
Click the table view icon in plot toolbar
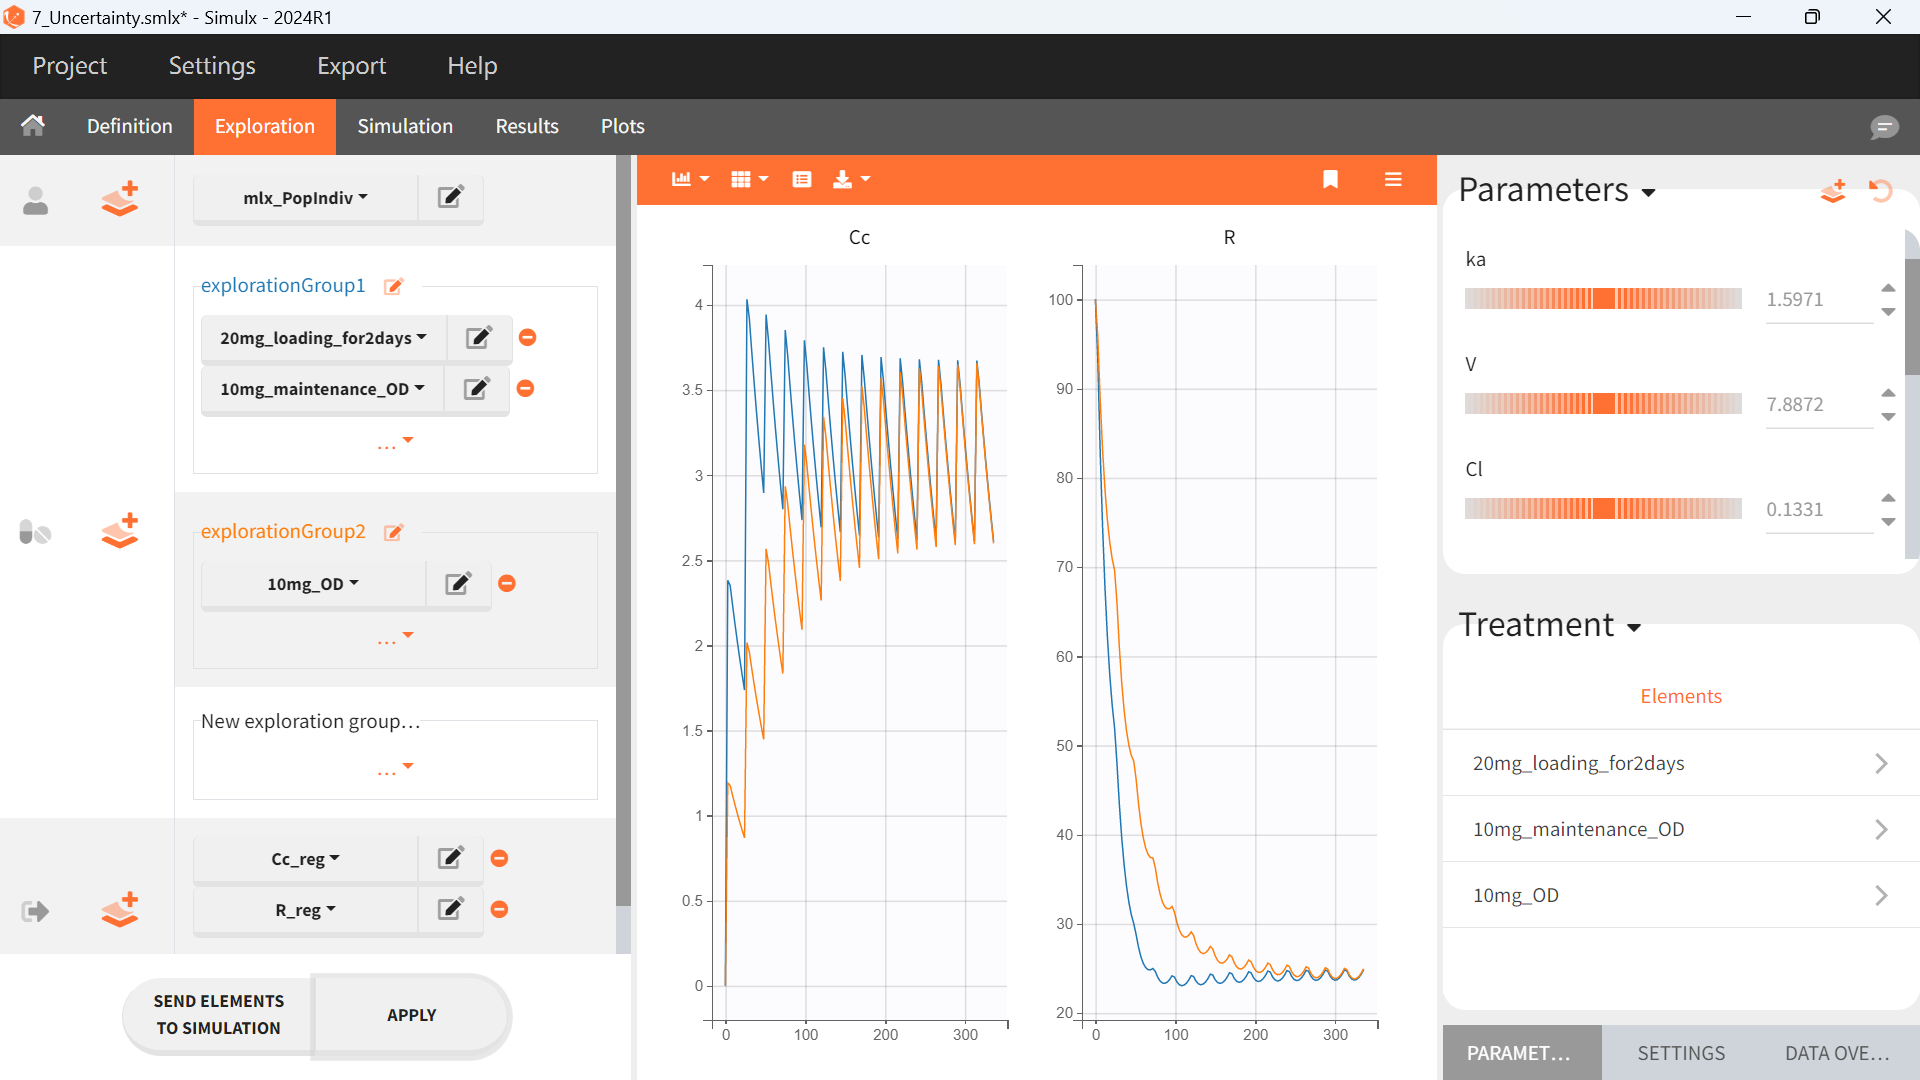(801, 179)
